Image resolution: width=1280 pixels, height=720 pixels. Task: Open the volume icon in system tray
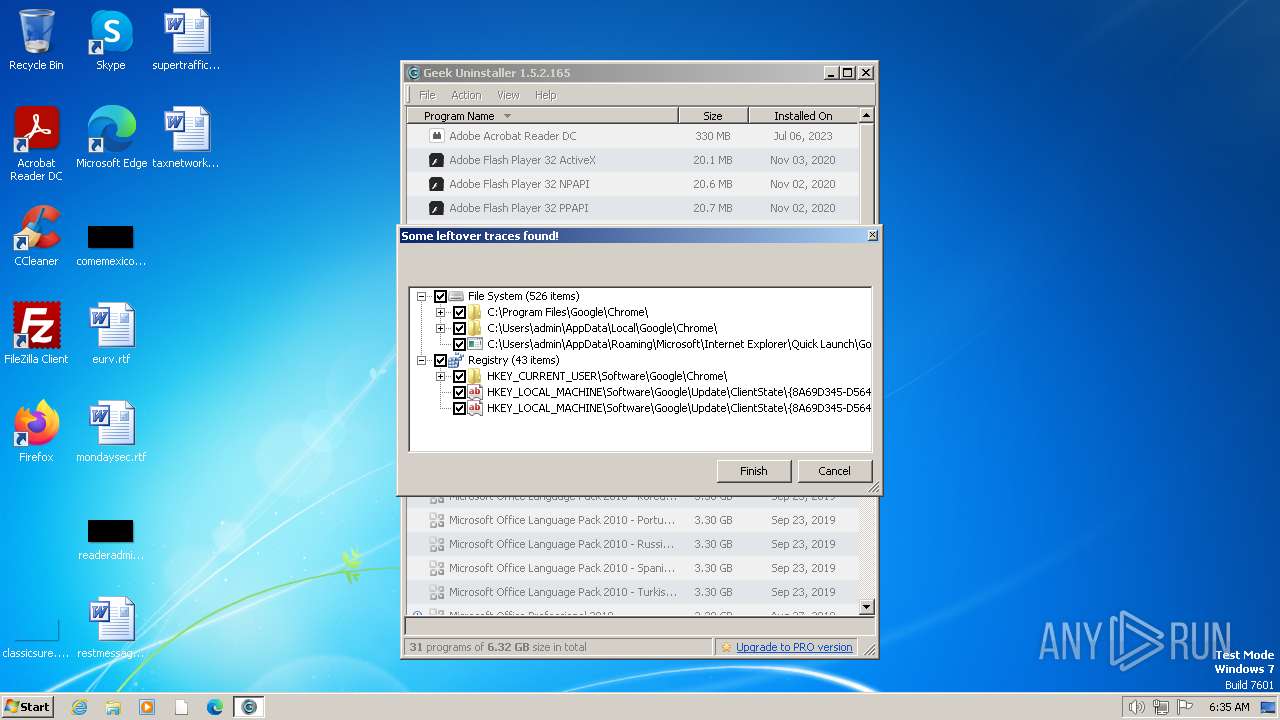(1136, 707)
